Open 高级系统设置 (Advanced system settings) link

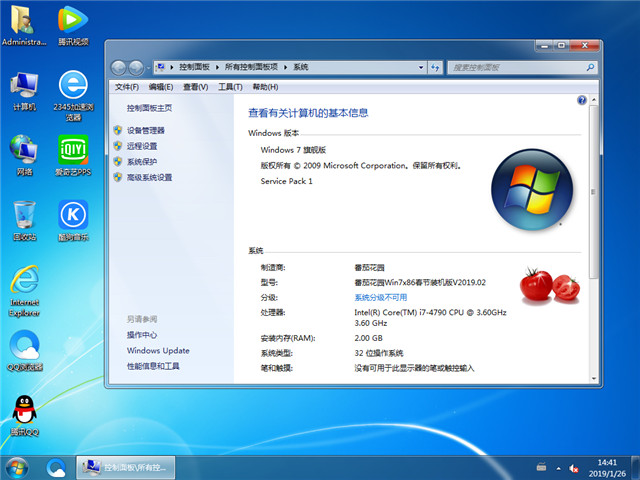(x=149, y=177)
